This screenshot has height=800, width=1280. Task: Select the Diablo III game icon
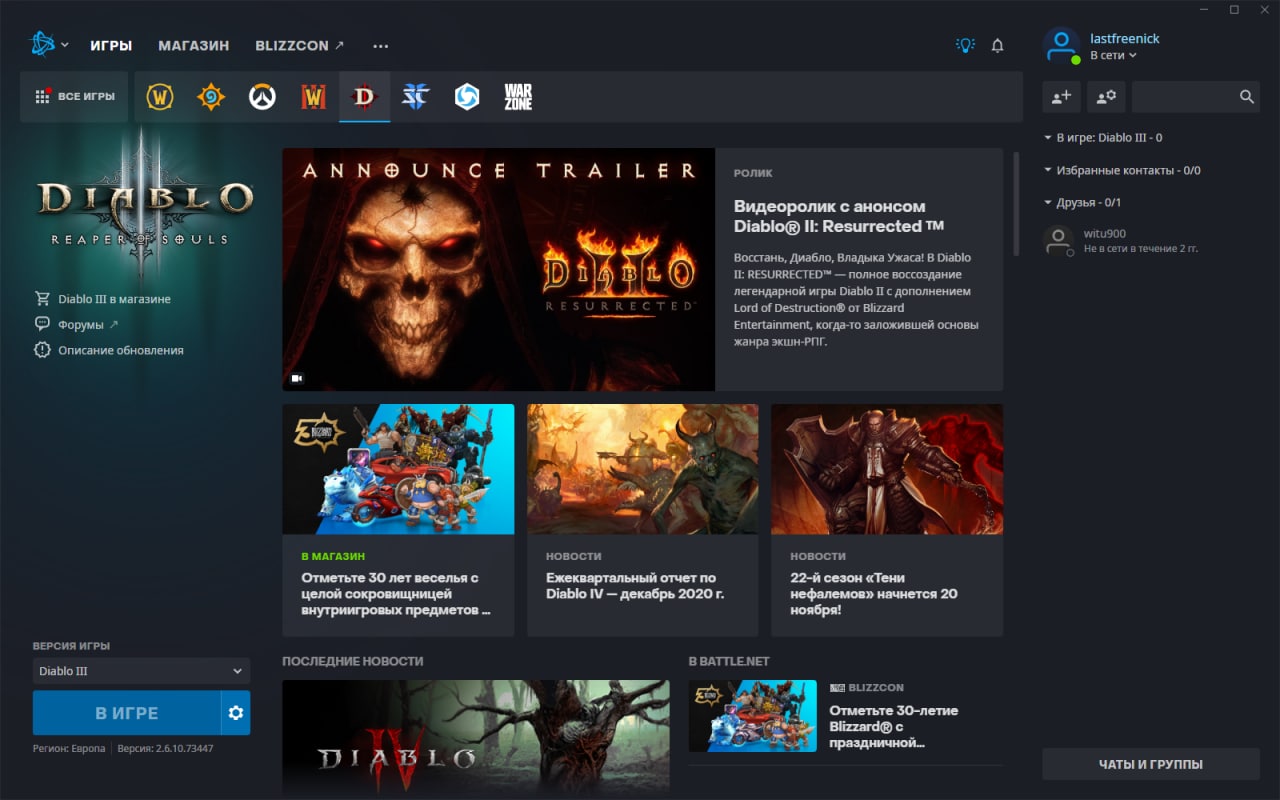(x=365, y=97)
